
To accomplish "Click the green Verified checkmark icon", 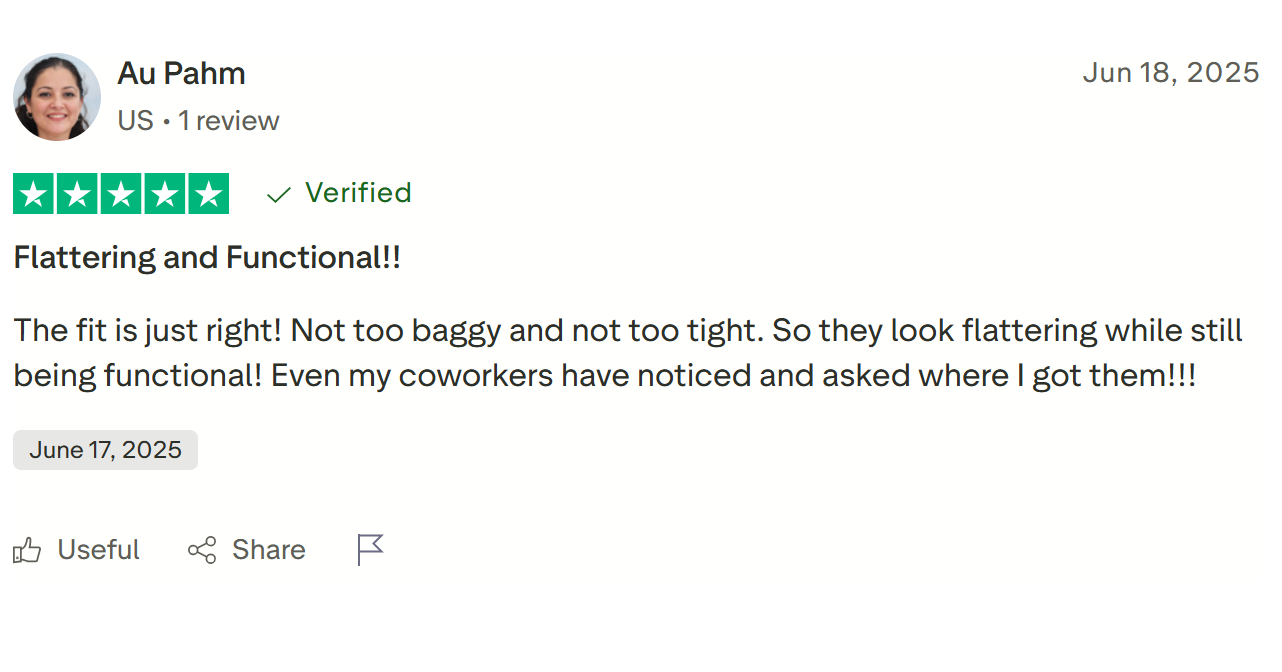I will pyautogui.click(x=279, y=194).
